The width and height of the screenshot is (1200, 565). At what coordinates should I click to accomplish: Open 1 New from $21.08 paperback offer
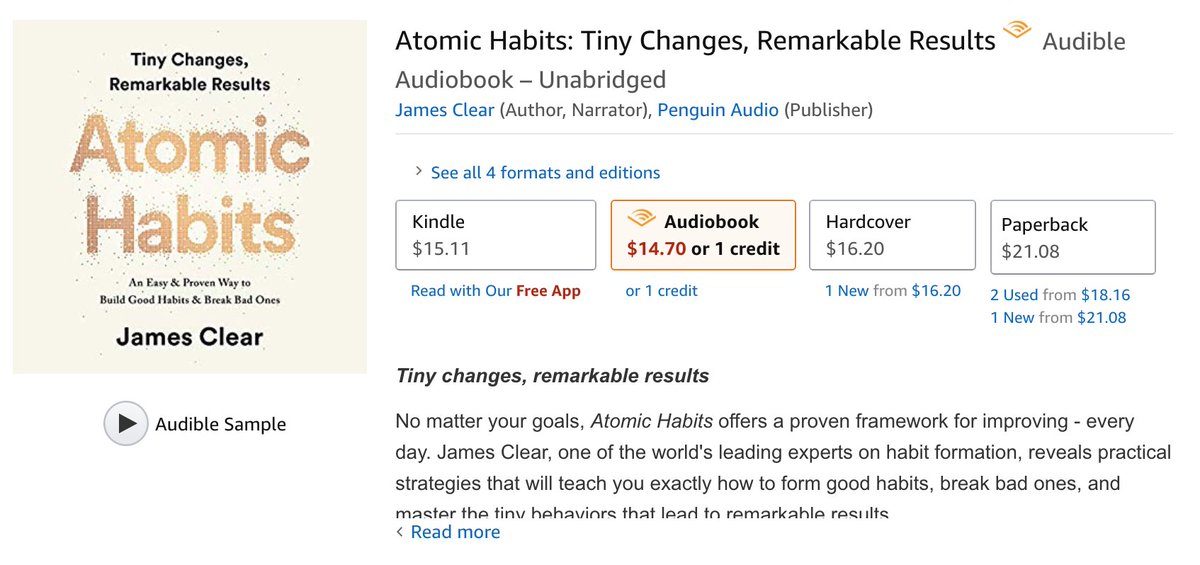click(1058, 317)
